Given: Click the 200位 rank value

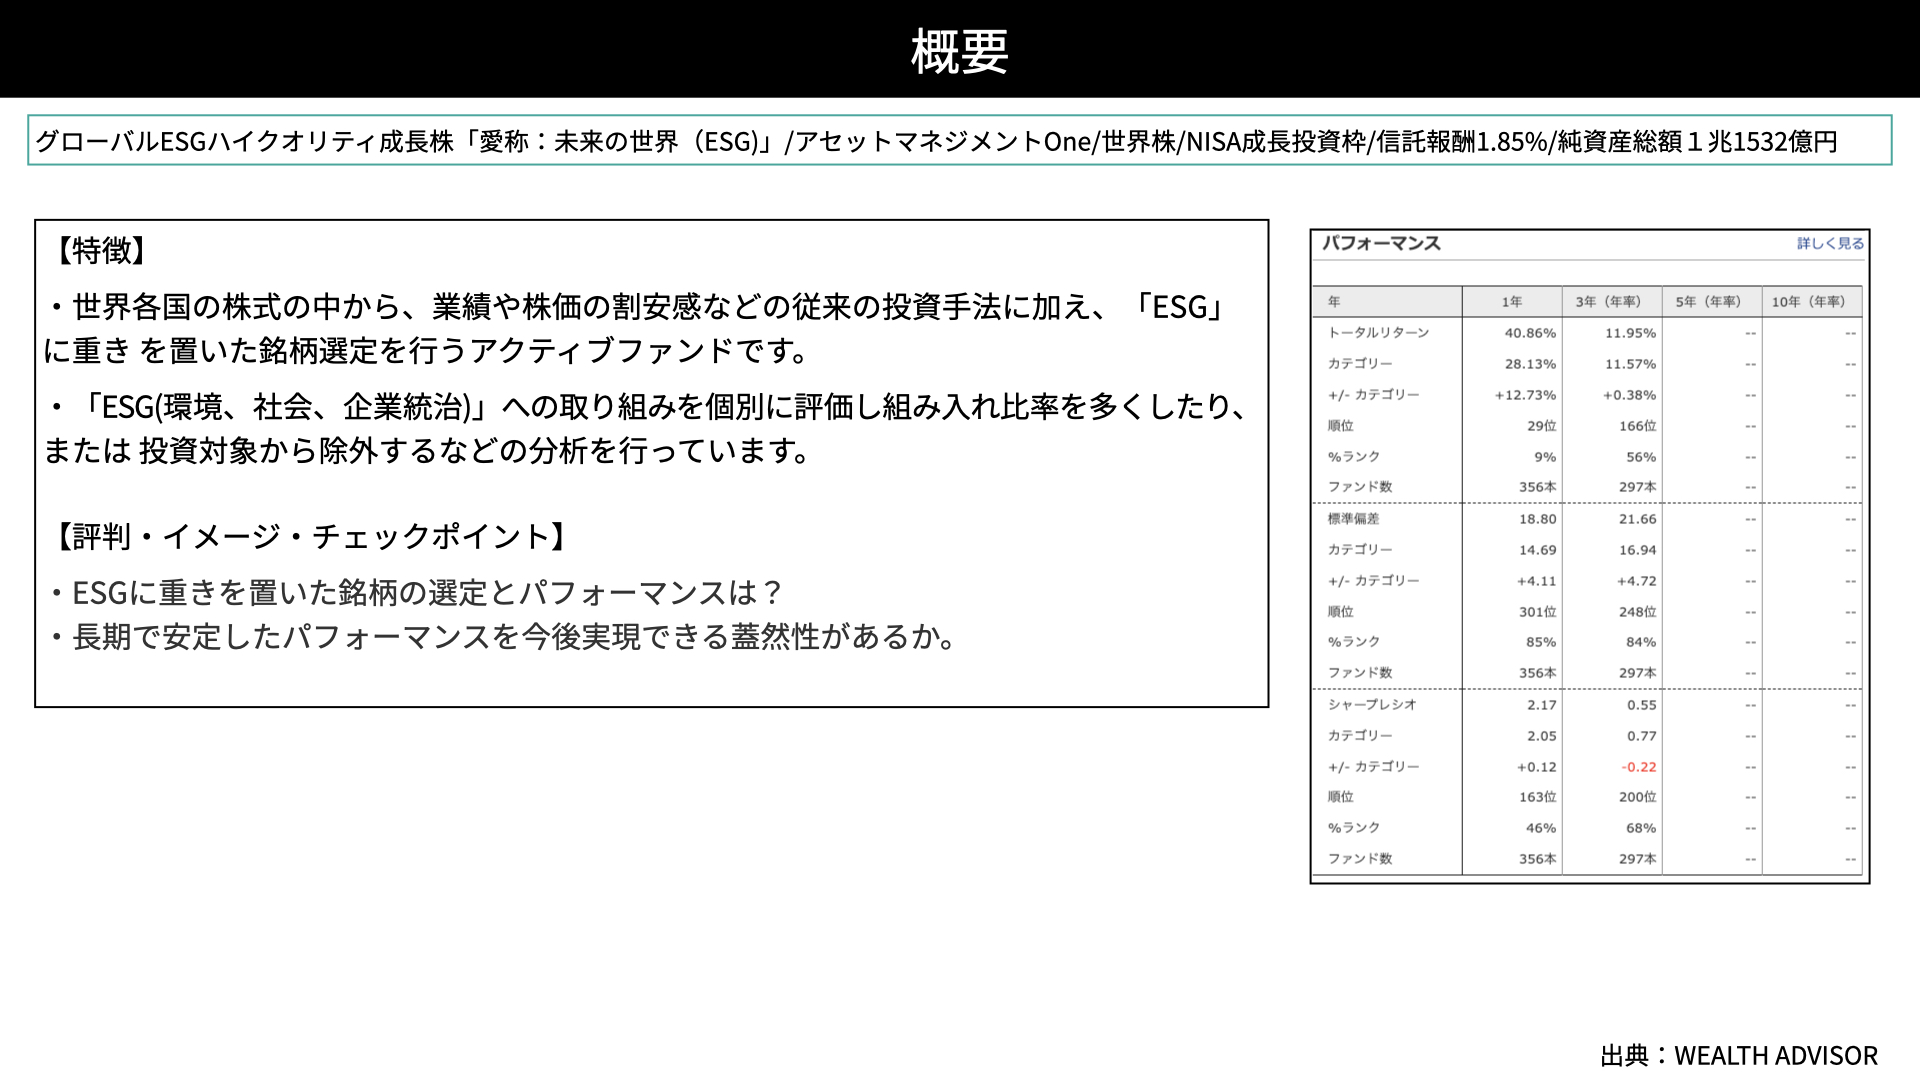Looking at the screenshot, I should coord(1637,797).
